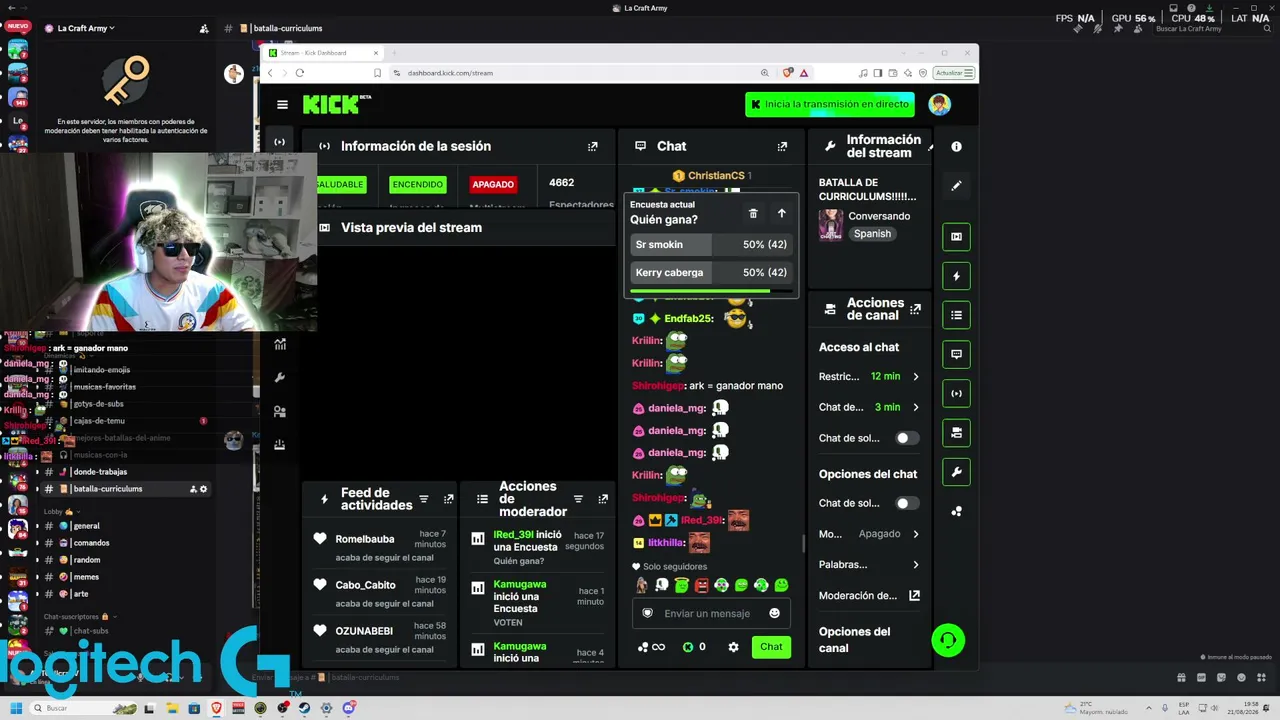Open the Brave browser taskbar icon
The image size is (1280, 720).
point(217,708)
